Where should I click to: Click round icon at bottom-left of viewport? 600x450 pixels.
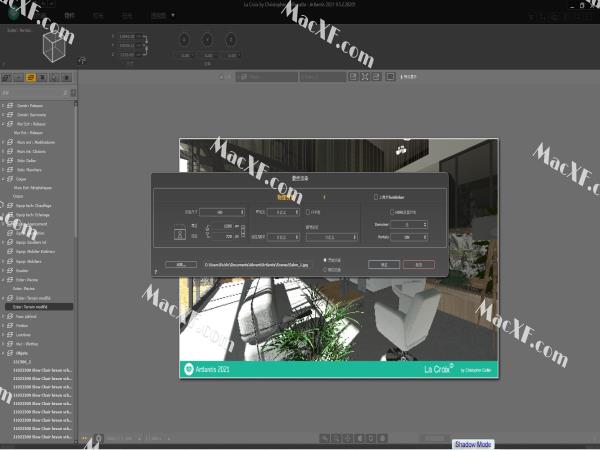[99, 438]
